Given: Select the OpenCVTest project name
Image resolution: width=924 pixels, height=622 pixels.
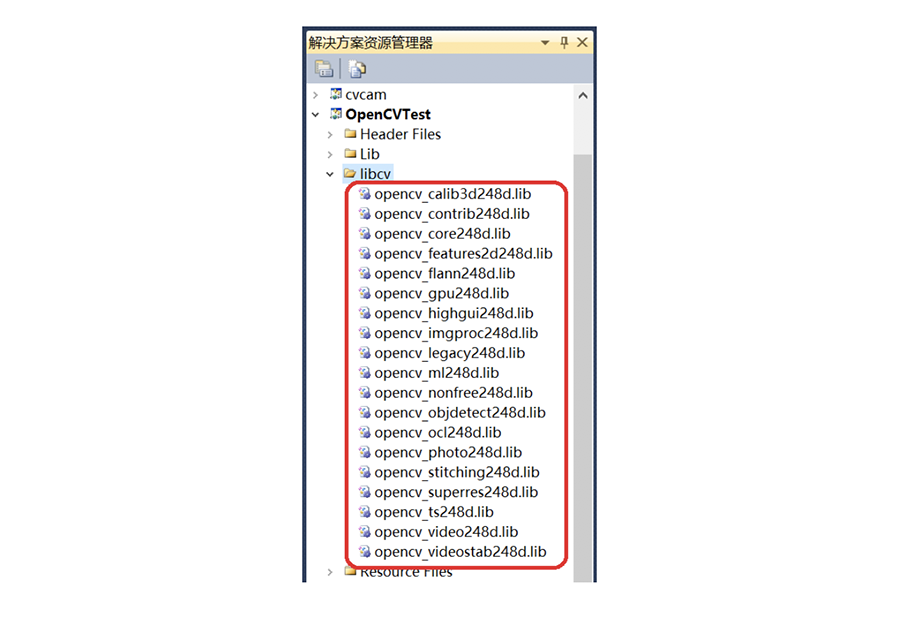Looking at the screenshot, I should tap(388, 114).
